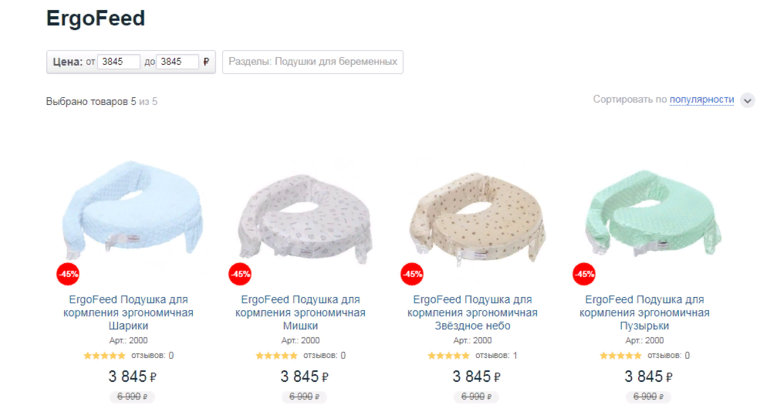
Task: Click the -45% badge on Мишки pillow
Action: (240, 274)
